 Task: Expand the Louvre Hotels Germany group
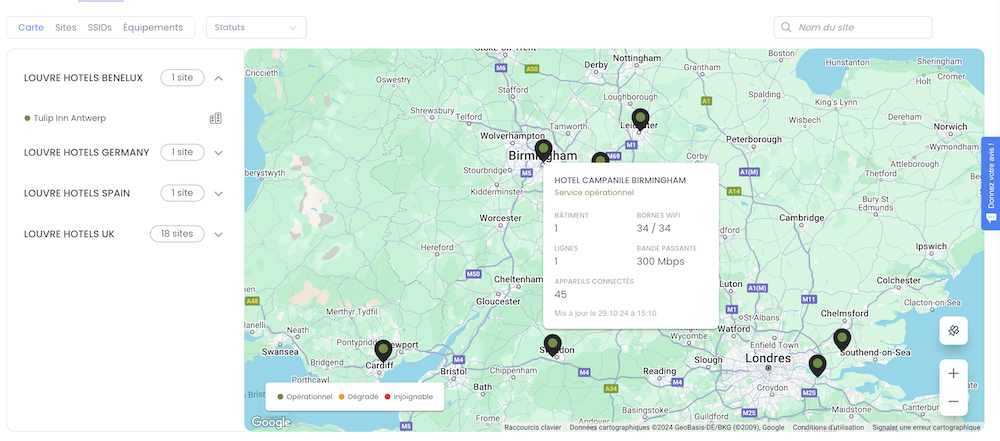click(x=219, y=153)
